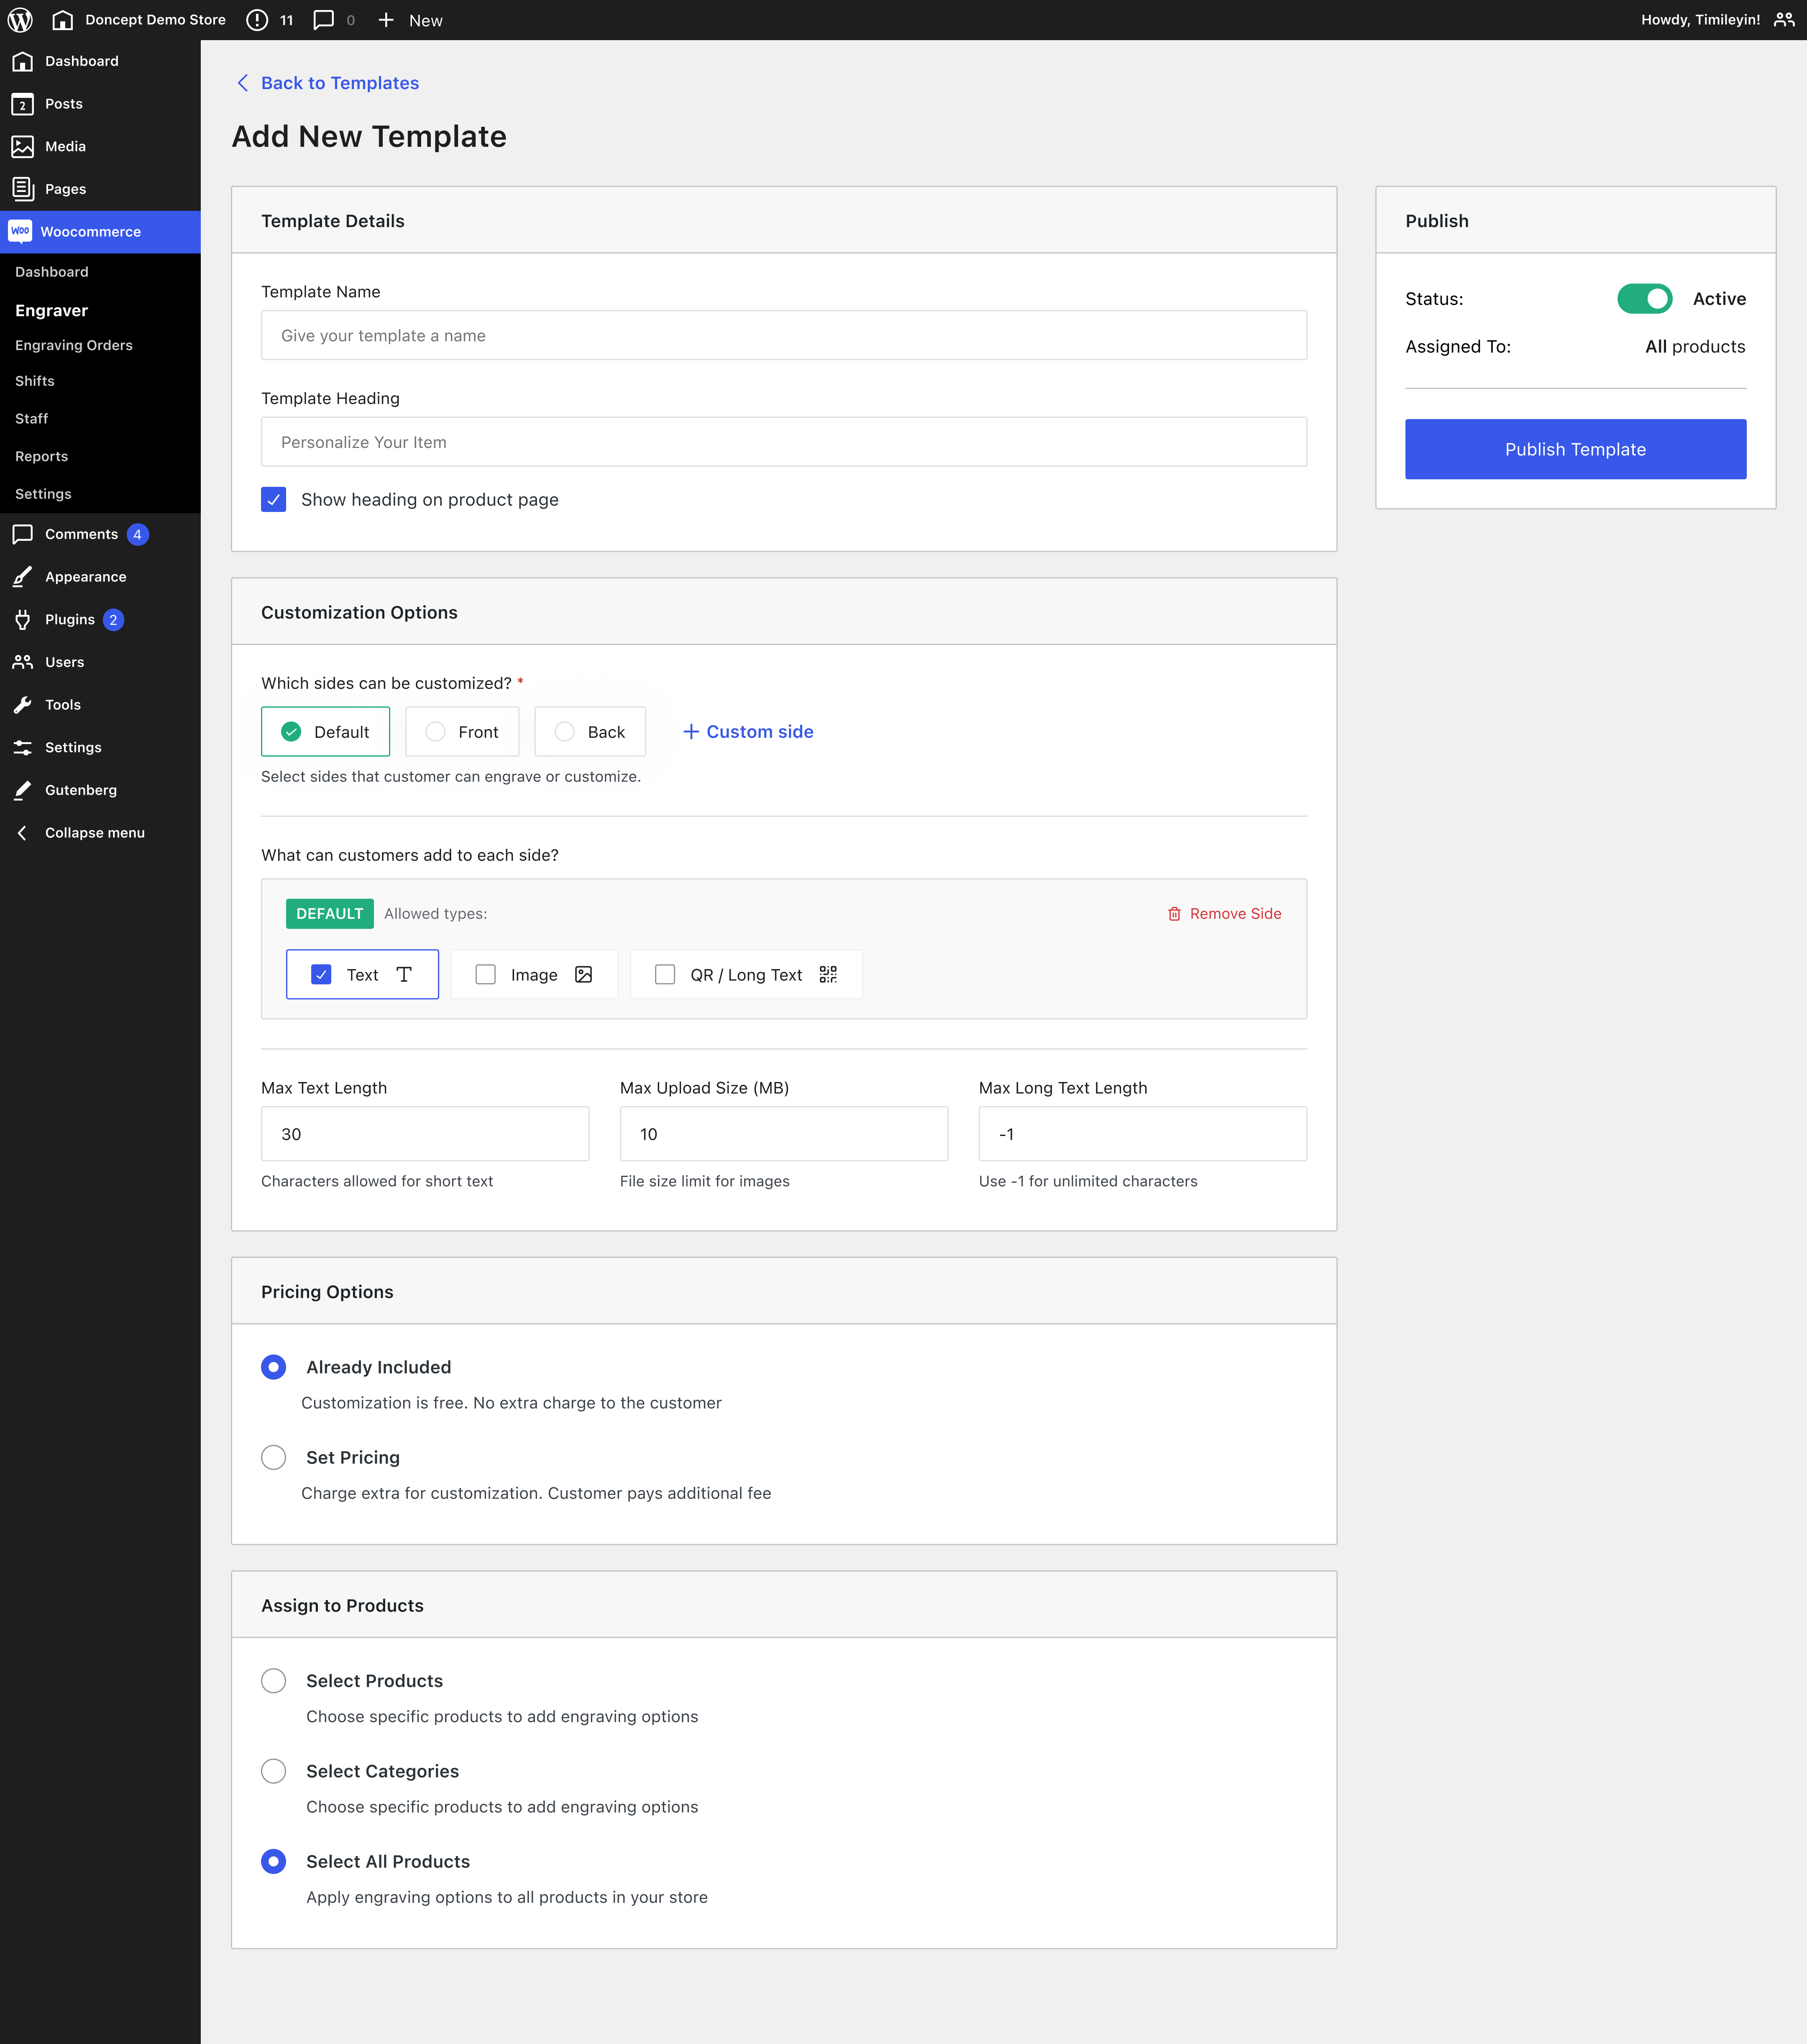Click the Max Upload Size field

[784, 1134]
